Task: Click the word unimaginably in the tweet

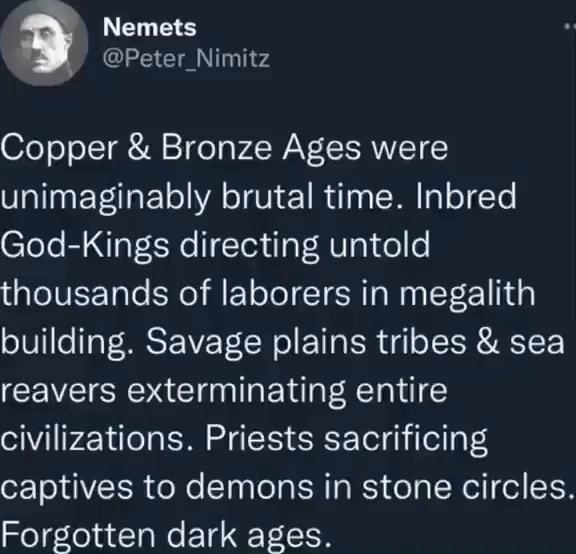Action: pyautogui.click(x=105, y=198)
